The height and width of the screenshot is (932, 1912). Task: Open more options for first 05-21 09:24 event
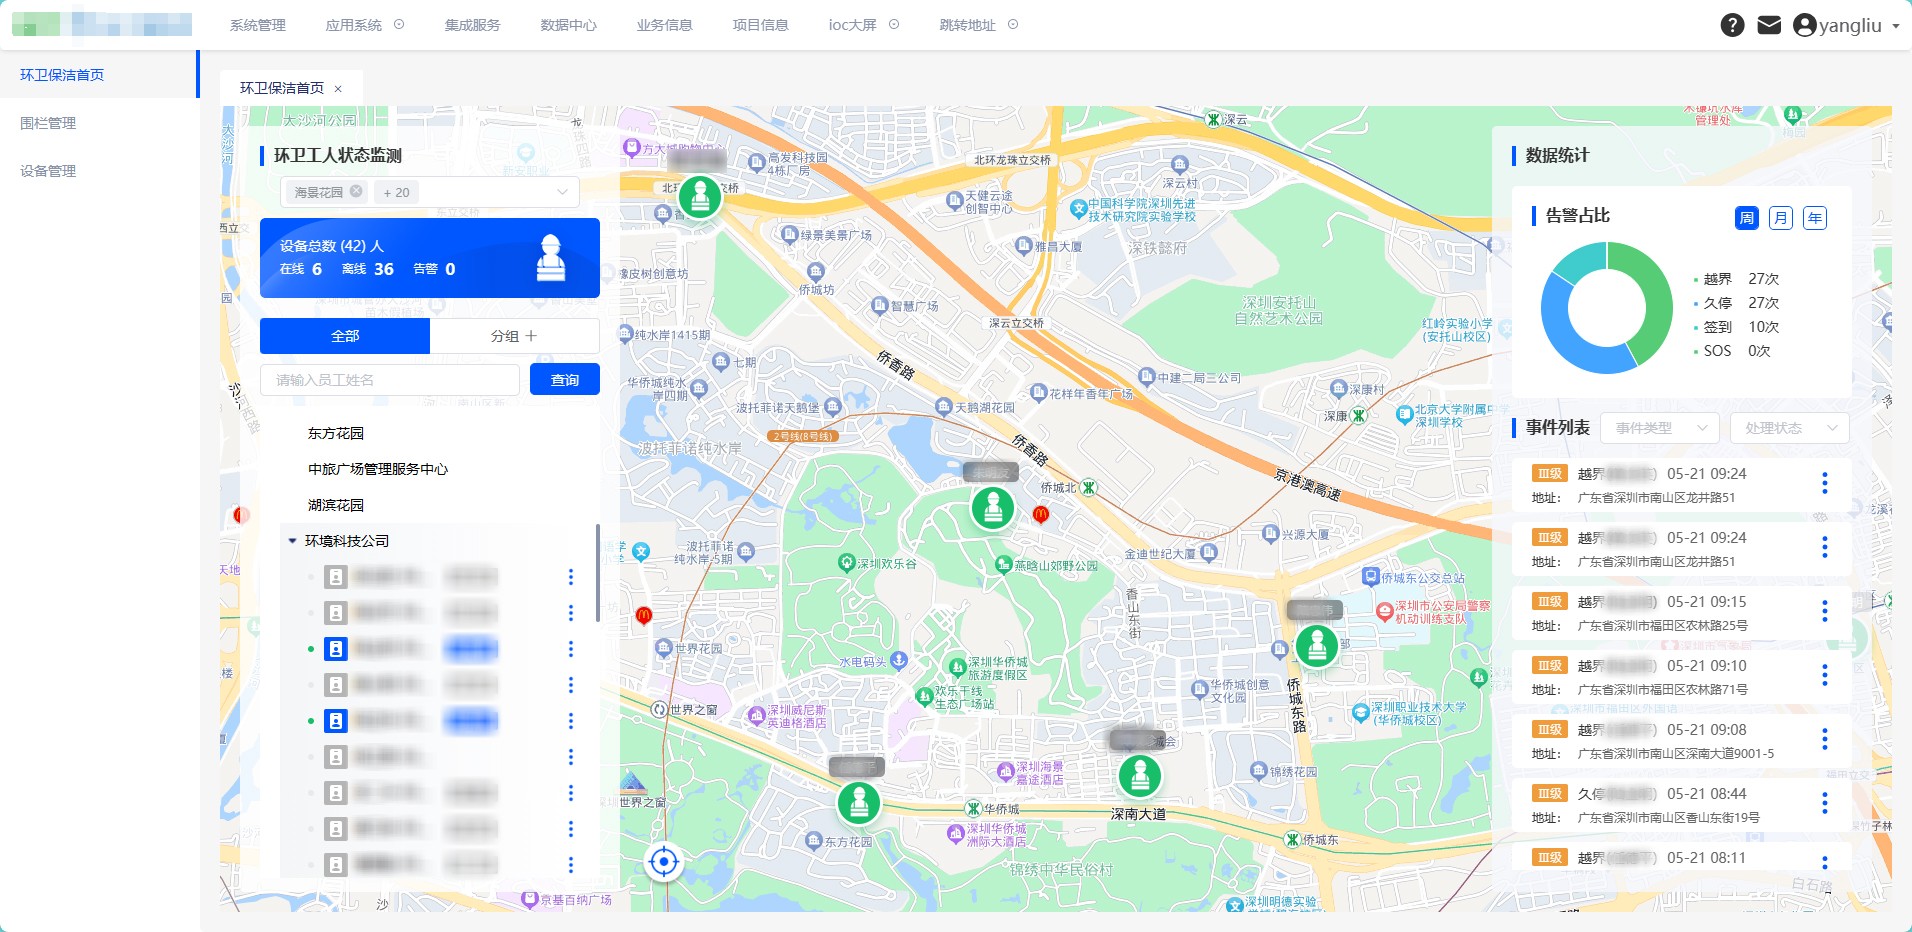(x=1825, y=483)
